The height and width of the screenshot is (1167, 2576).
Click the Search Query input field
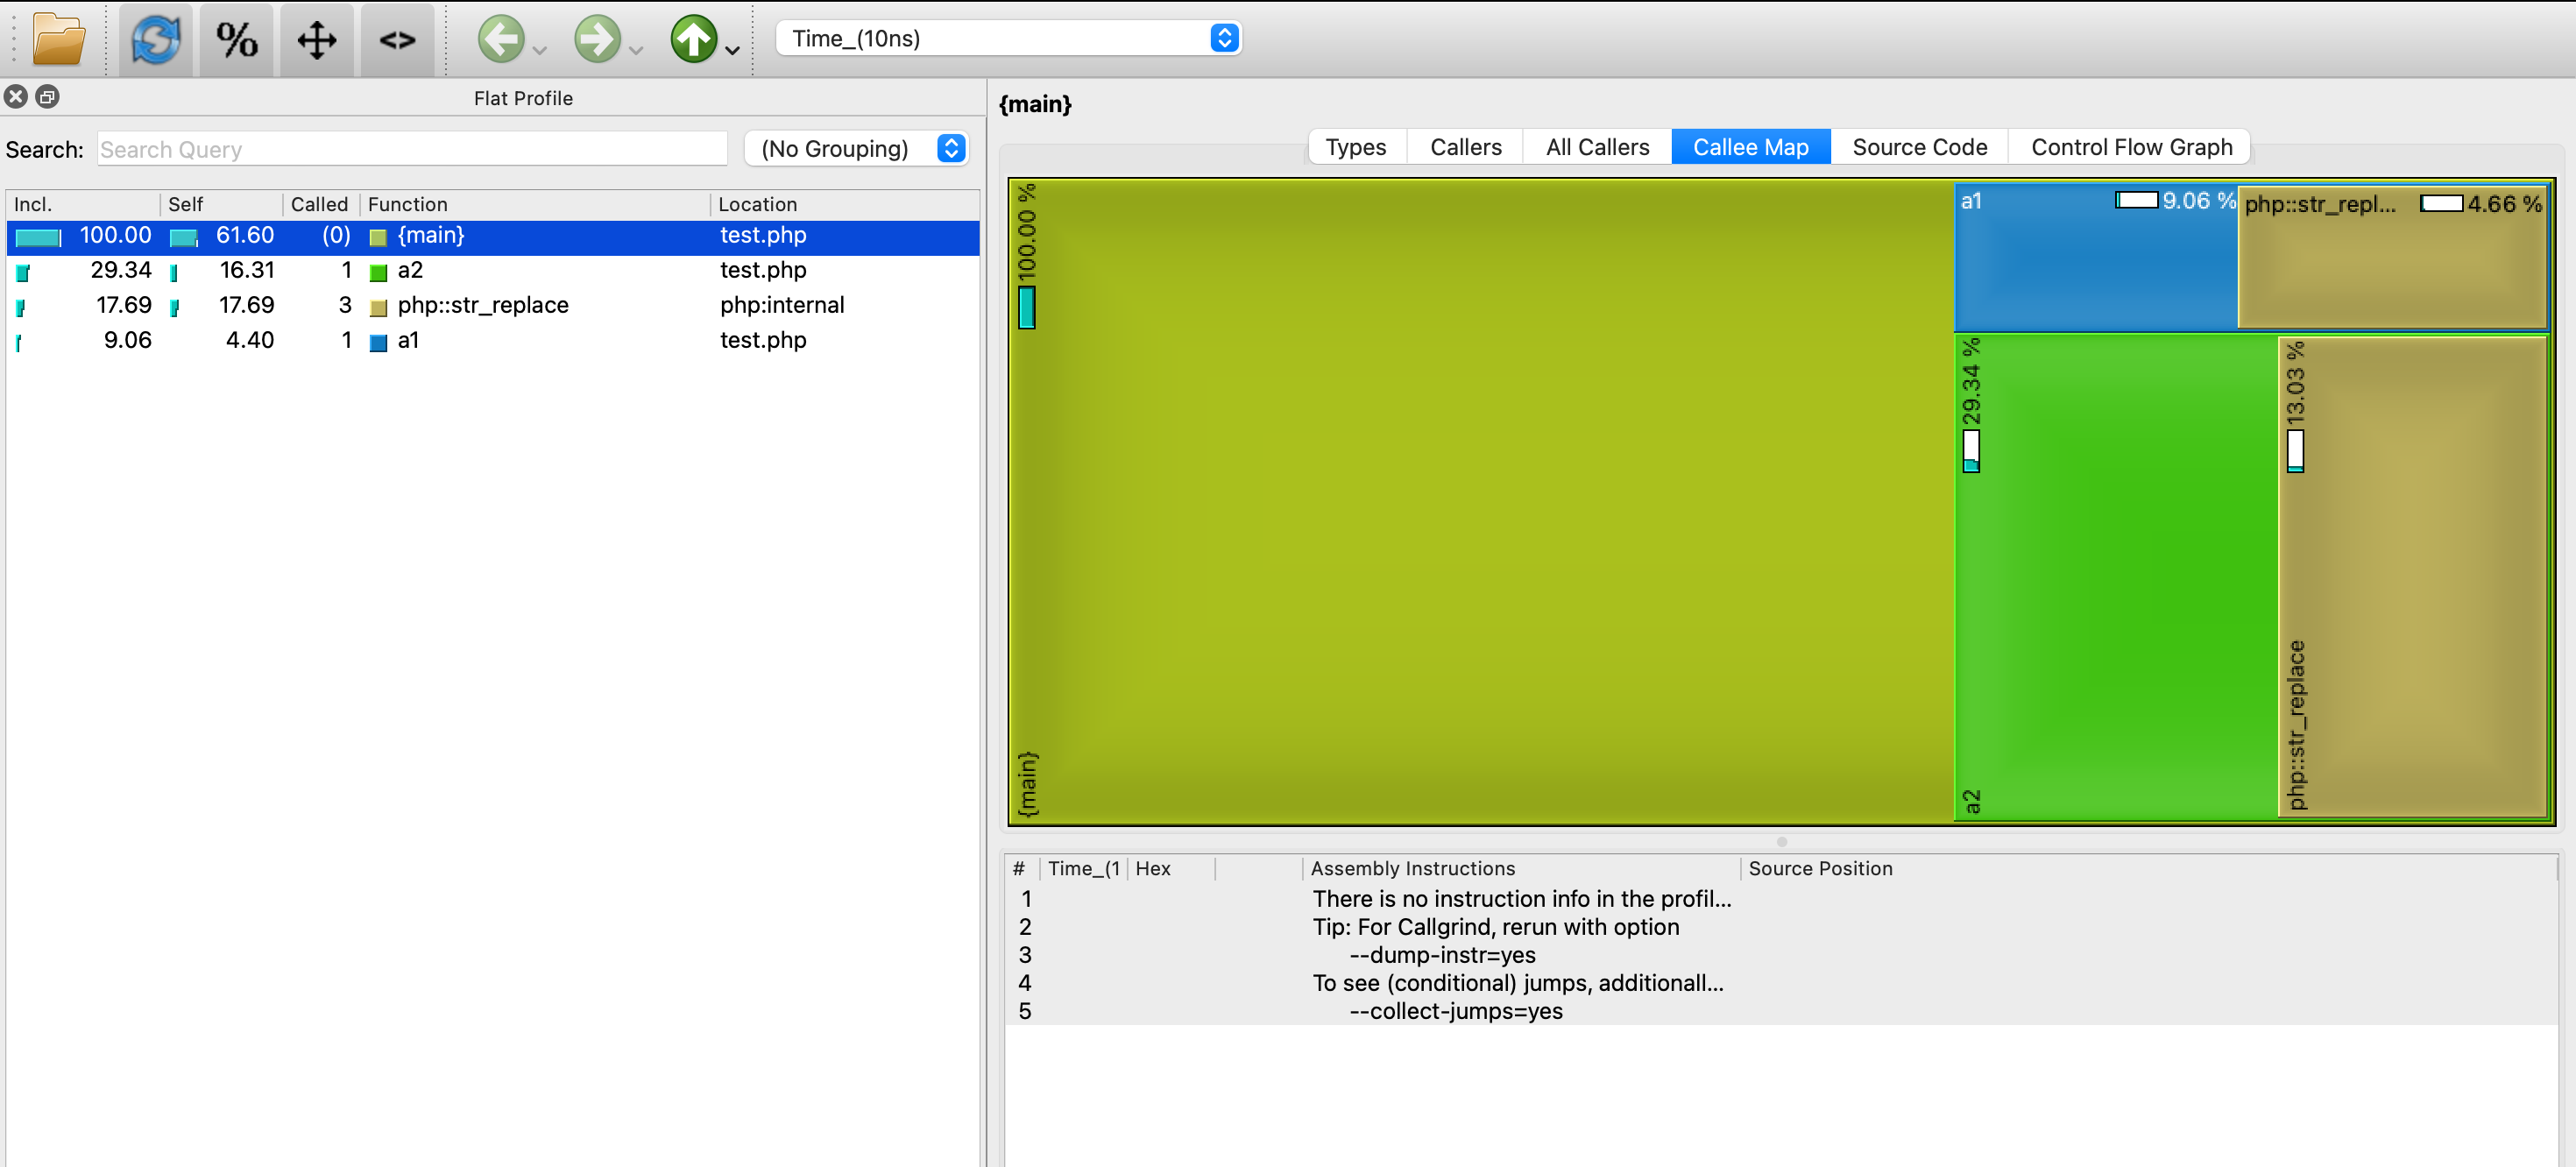[412, 149]
